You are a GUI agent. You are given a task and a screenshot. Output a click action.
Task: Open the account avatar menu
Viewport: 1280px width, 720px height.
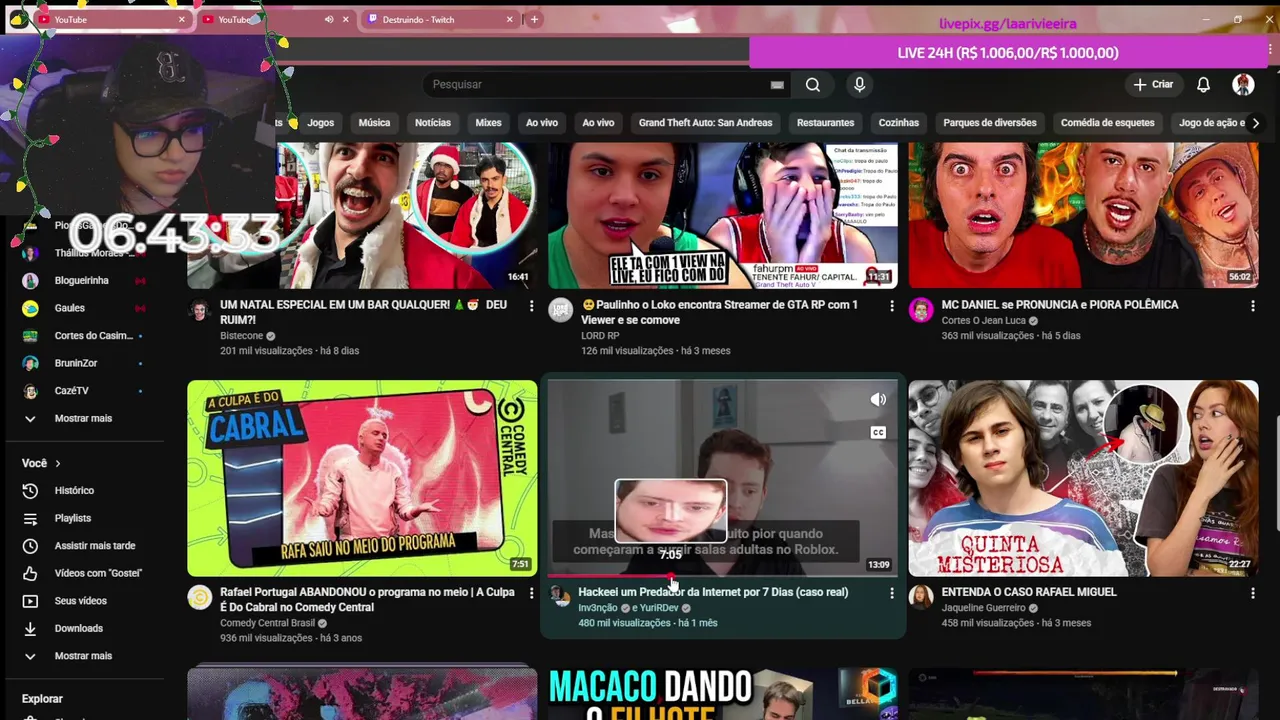[x=1243, y=85]
